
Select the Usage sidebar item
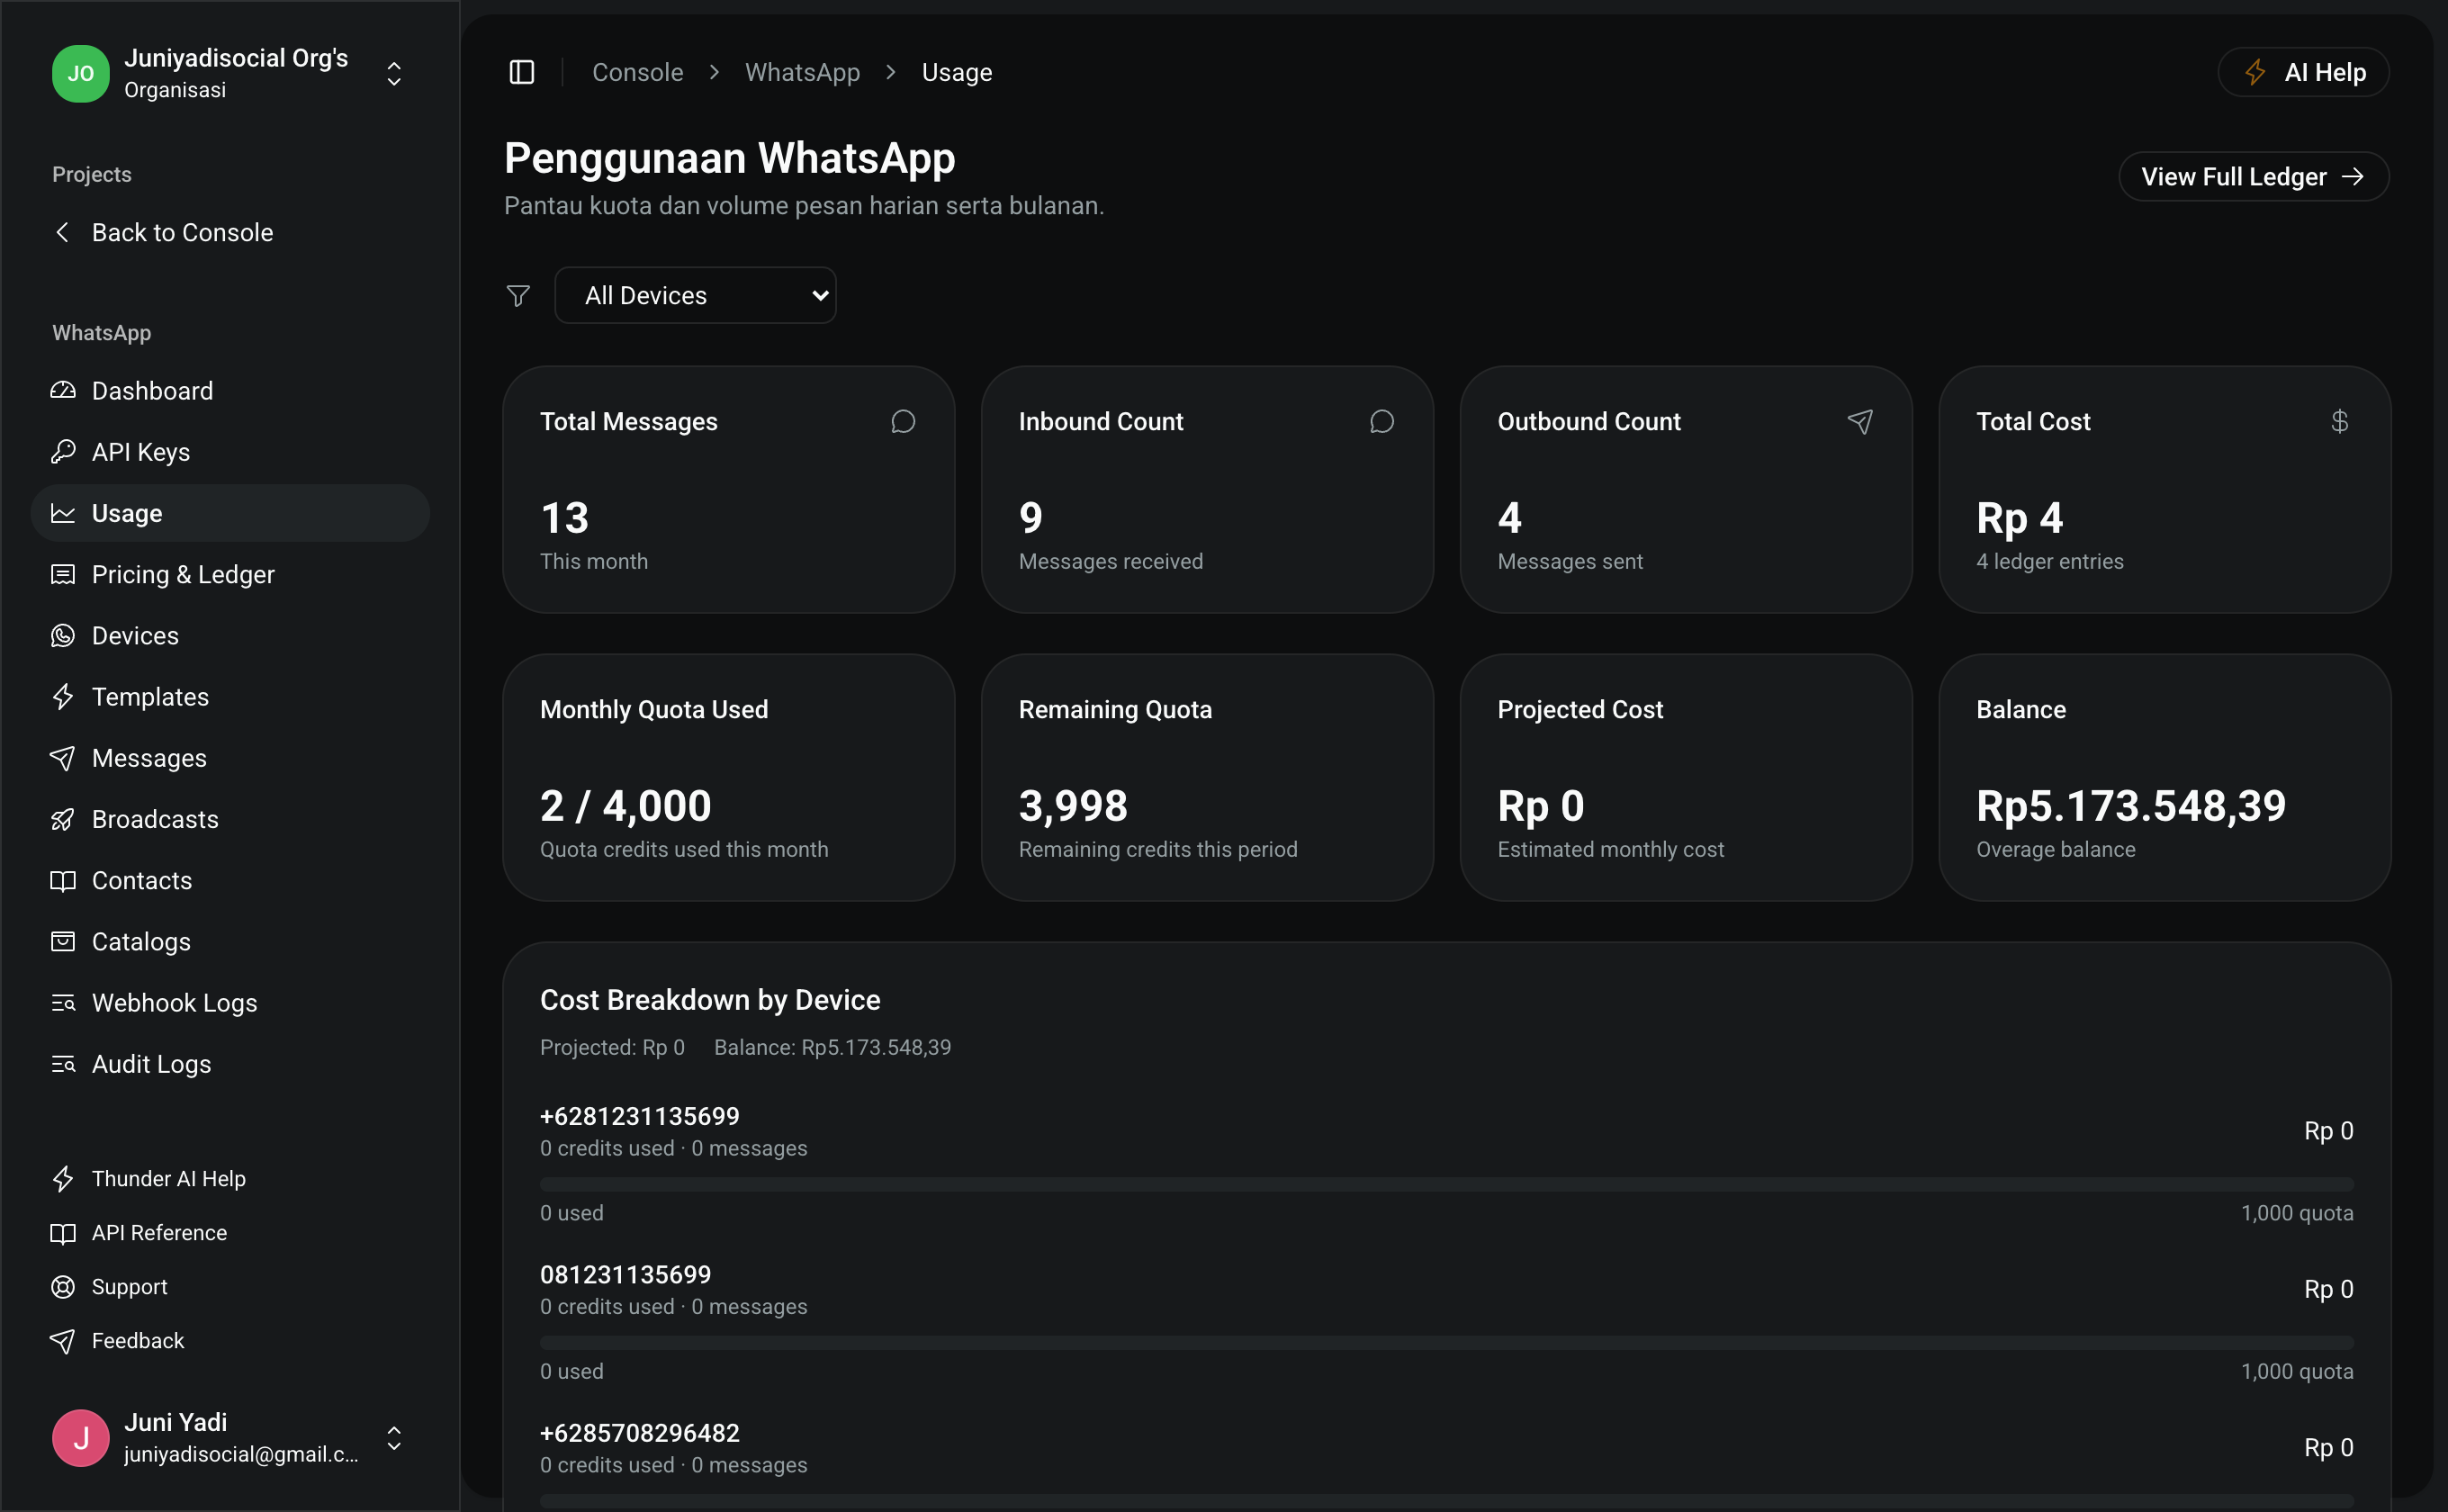[230, 513]
